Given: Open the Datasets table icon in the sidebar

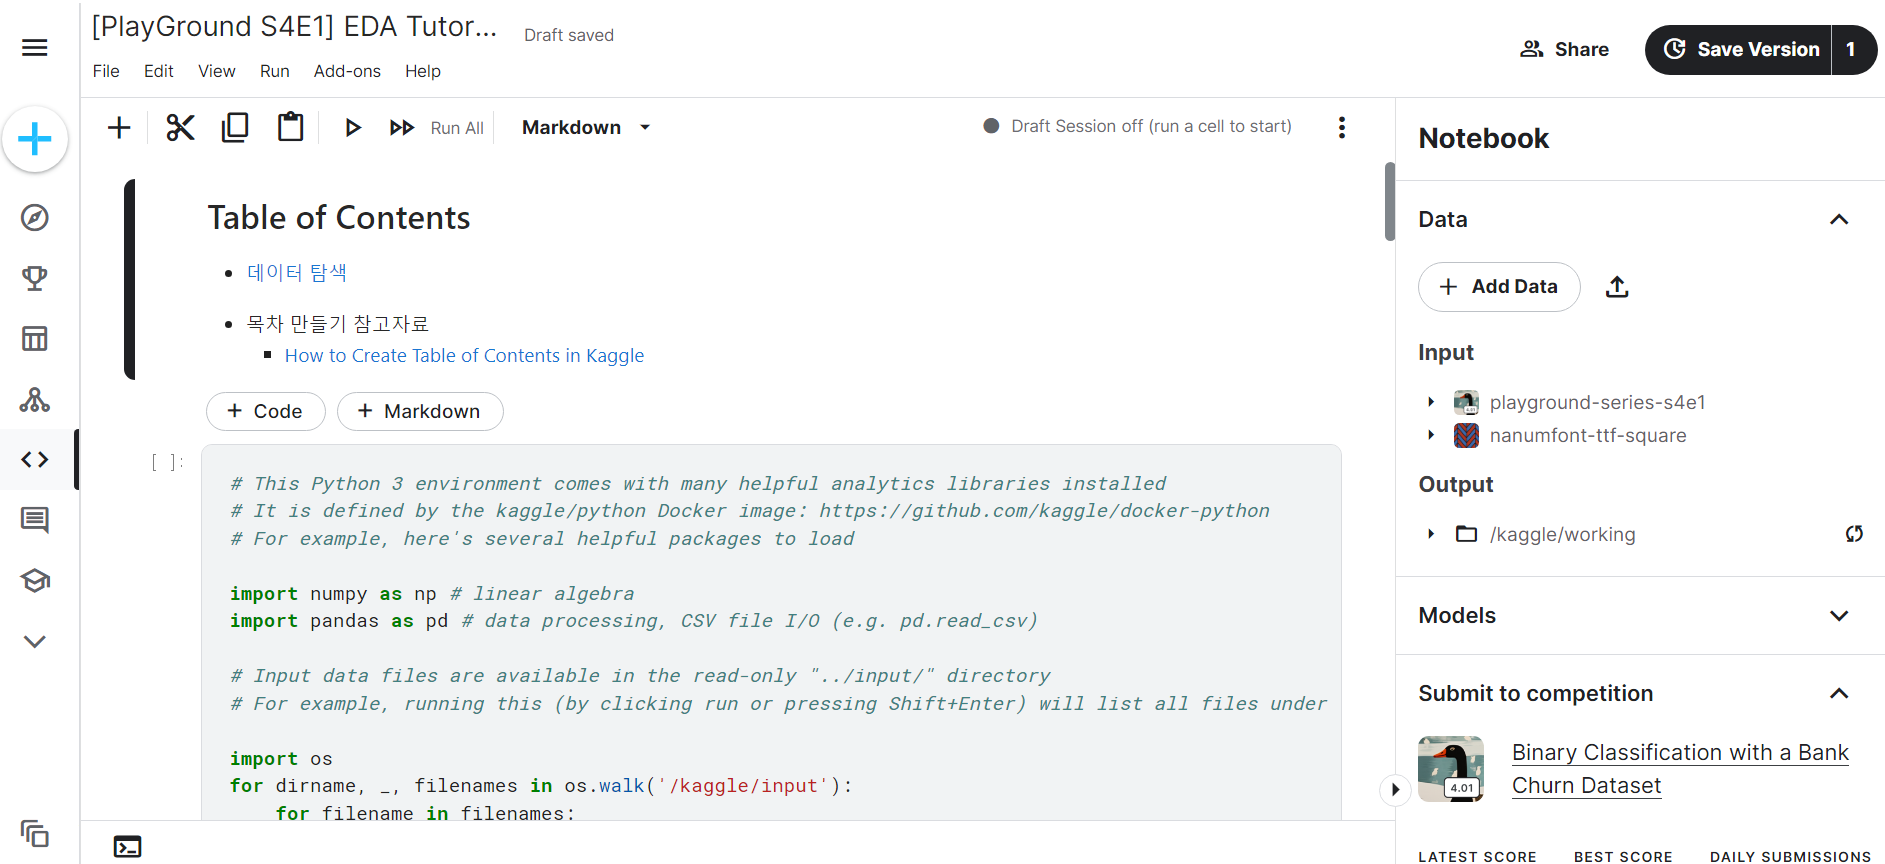Looking at the screenshot, I should [x=35, y=339].
